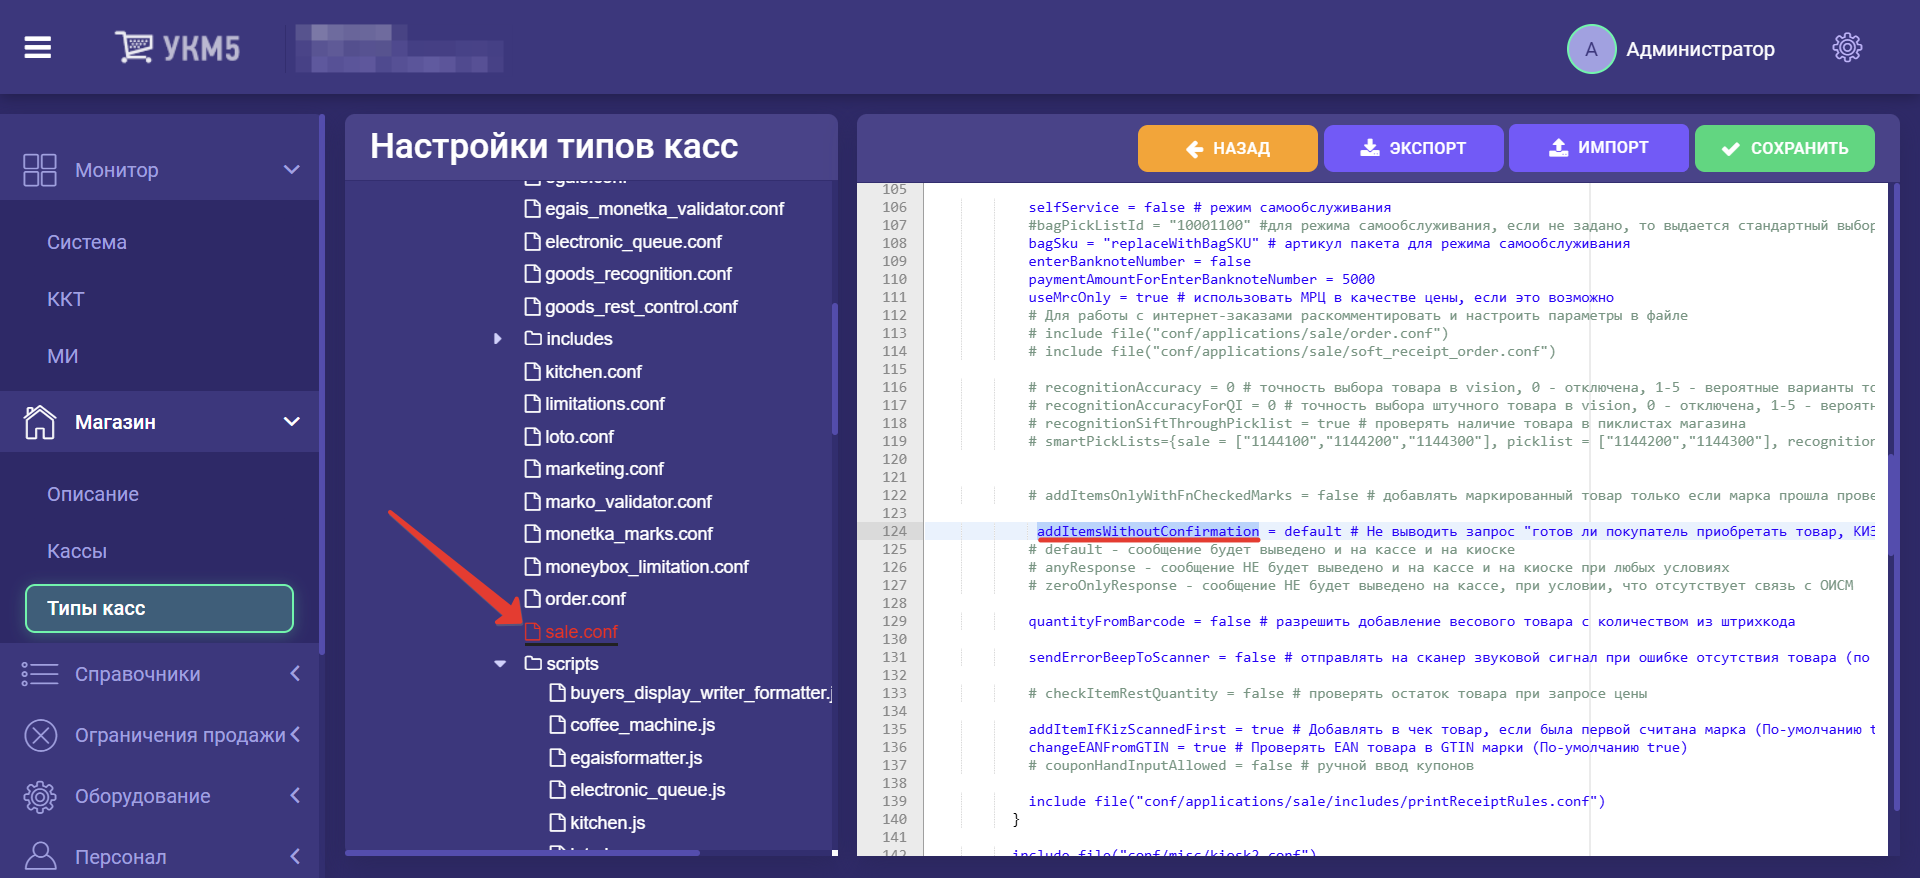Open the hamburger navigation menu
This screenshot has height=878, width=1920.
[38, 47]
